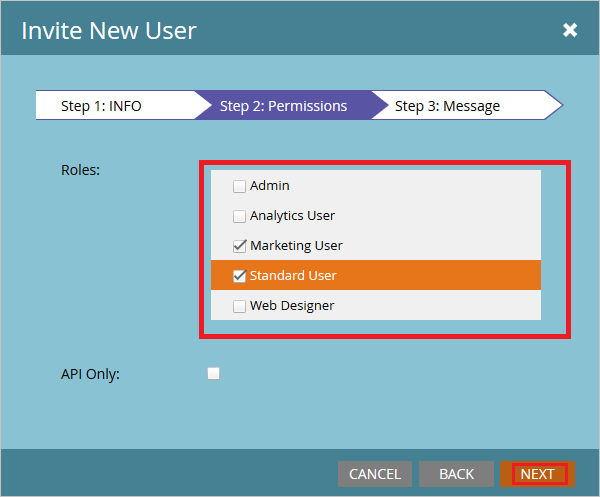Click the Standard User label
This screenshot has height=497, width=600.
click(293, 275)
